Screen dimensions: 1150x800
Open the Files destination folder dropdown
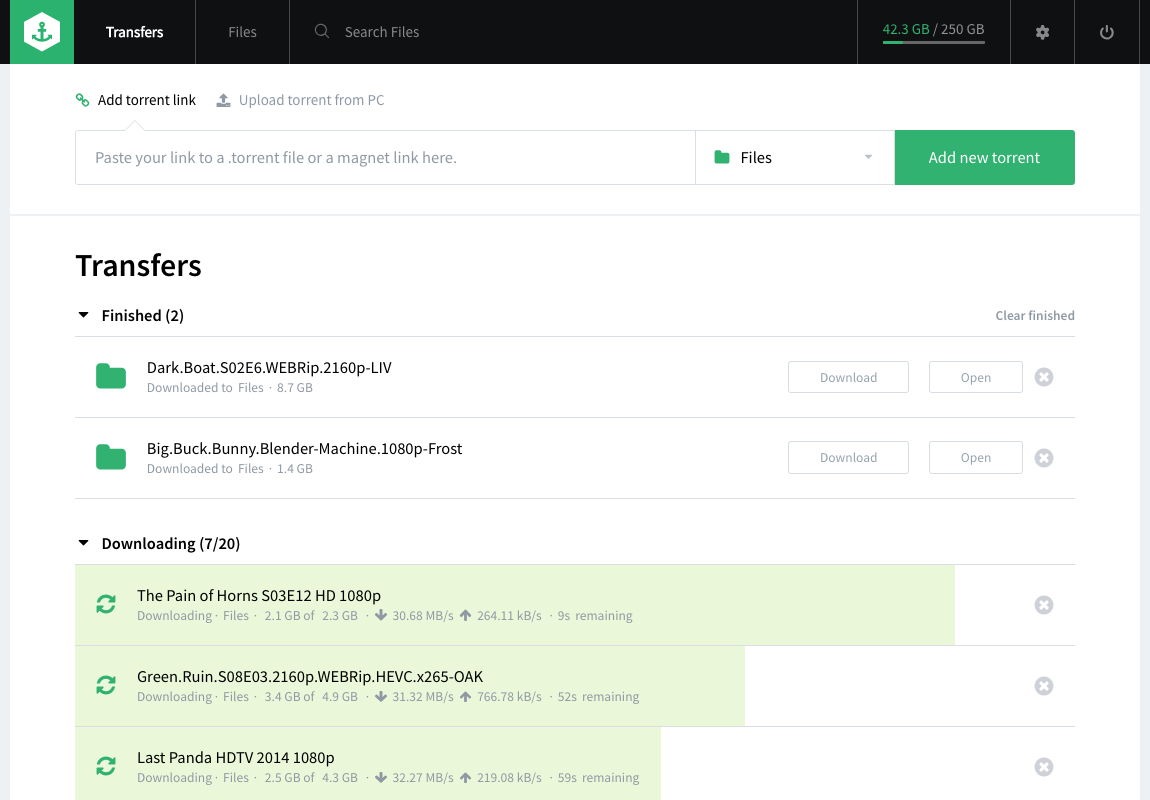click(x=794, y=158)
